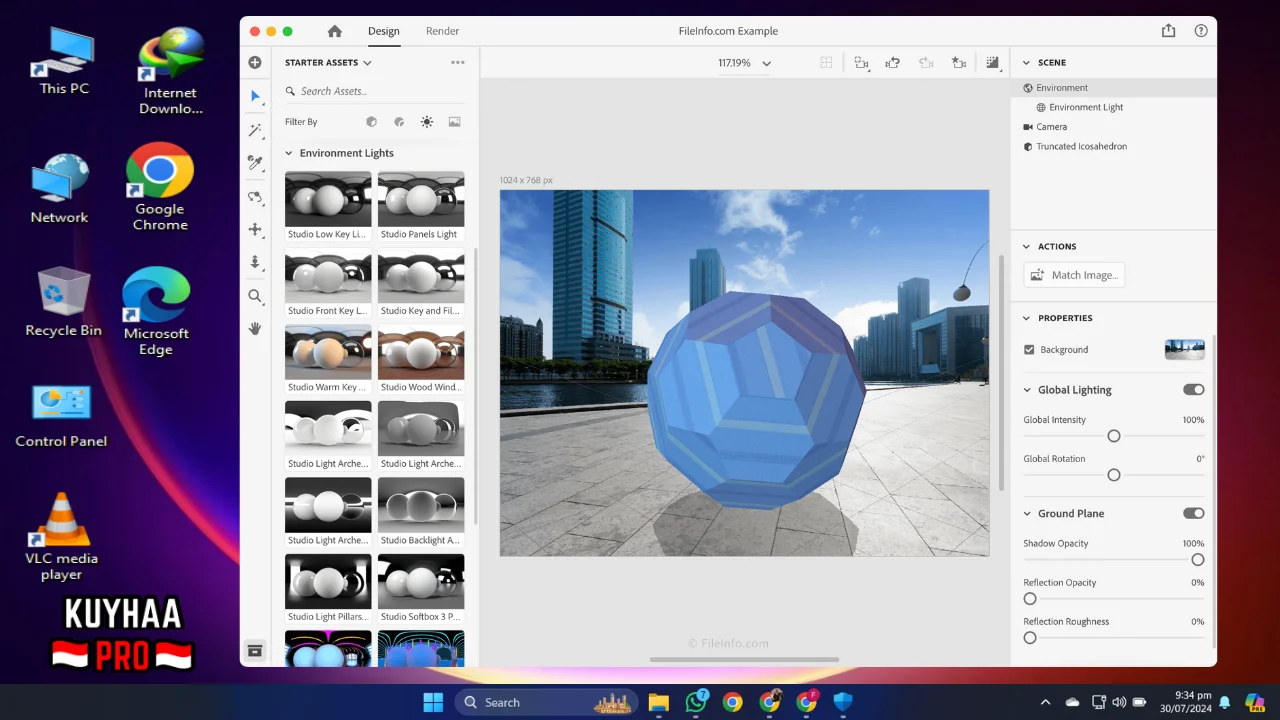Select the Zoom magnifier tool
1280x720 pixels.
tap(255, 296)
